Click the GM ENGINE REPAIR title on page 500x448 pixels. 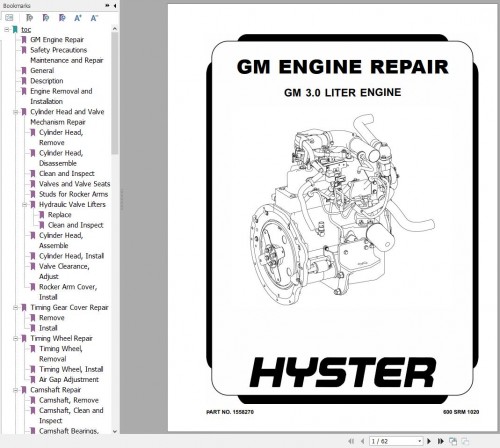(343, 67)
